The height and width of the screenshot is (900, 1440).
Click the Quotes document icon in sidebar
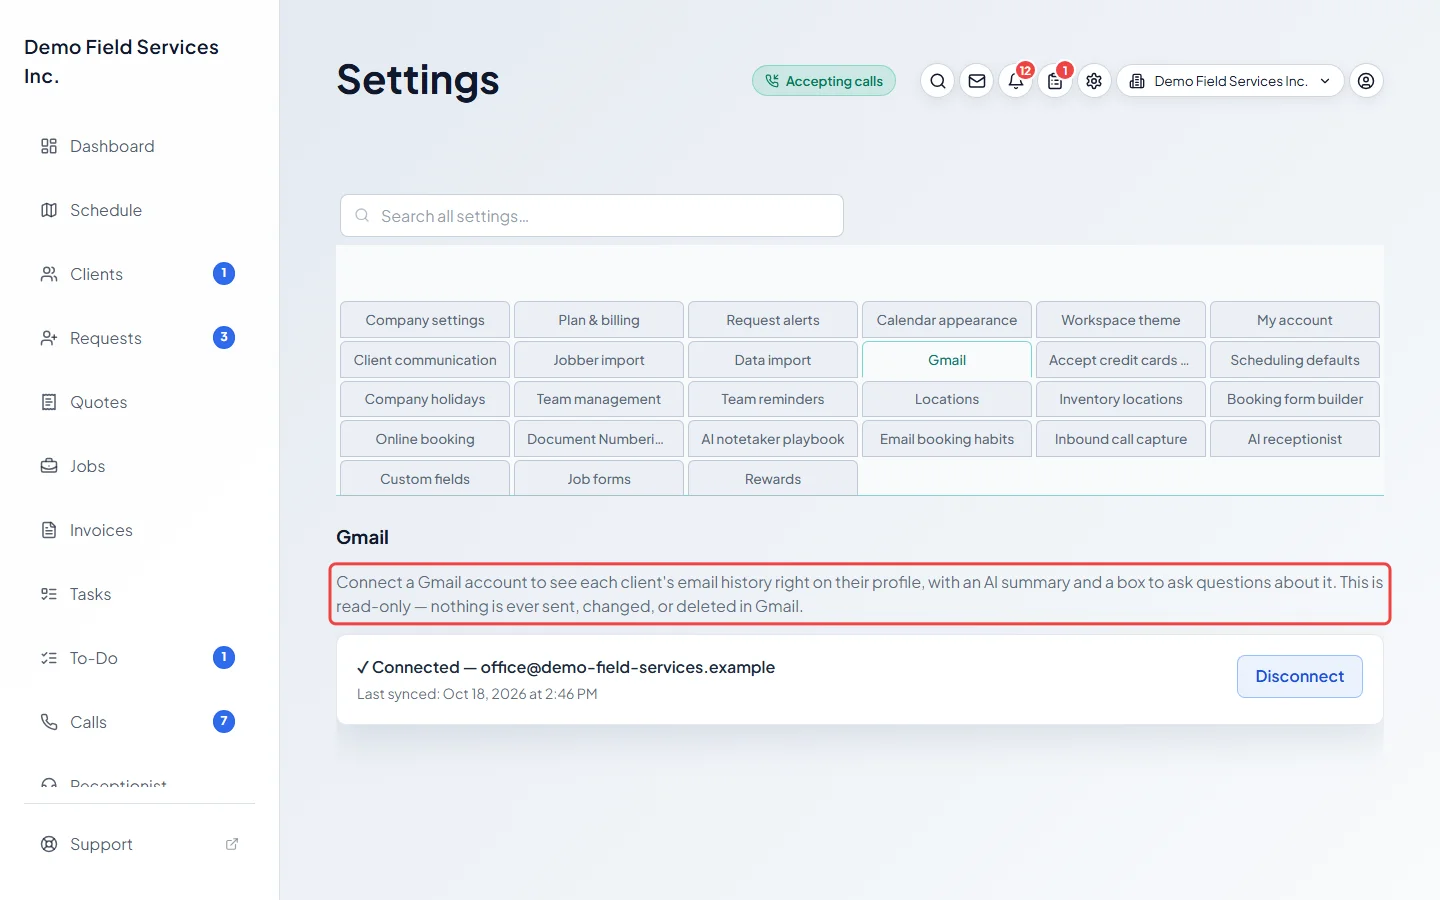click(49, 402)
